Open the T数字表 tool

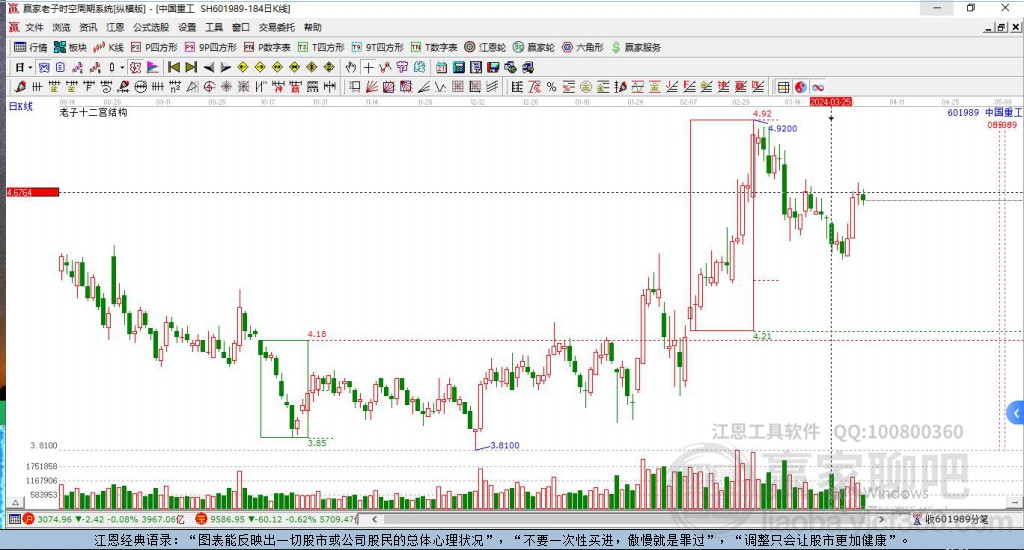point(434,47)
